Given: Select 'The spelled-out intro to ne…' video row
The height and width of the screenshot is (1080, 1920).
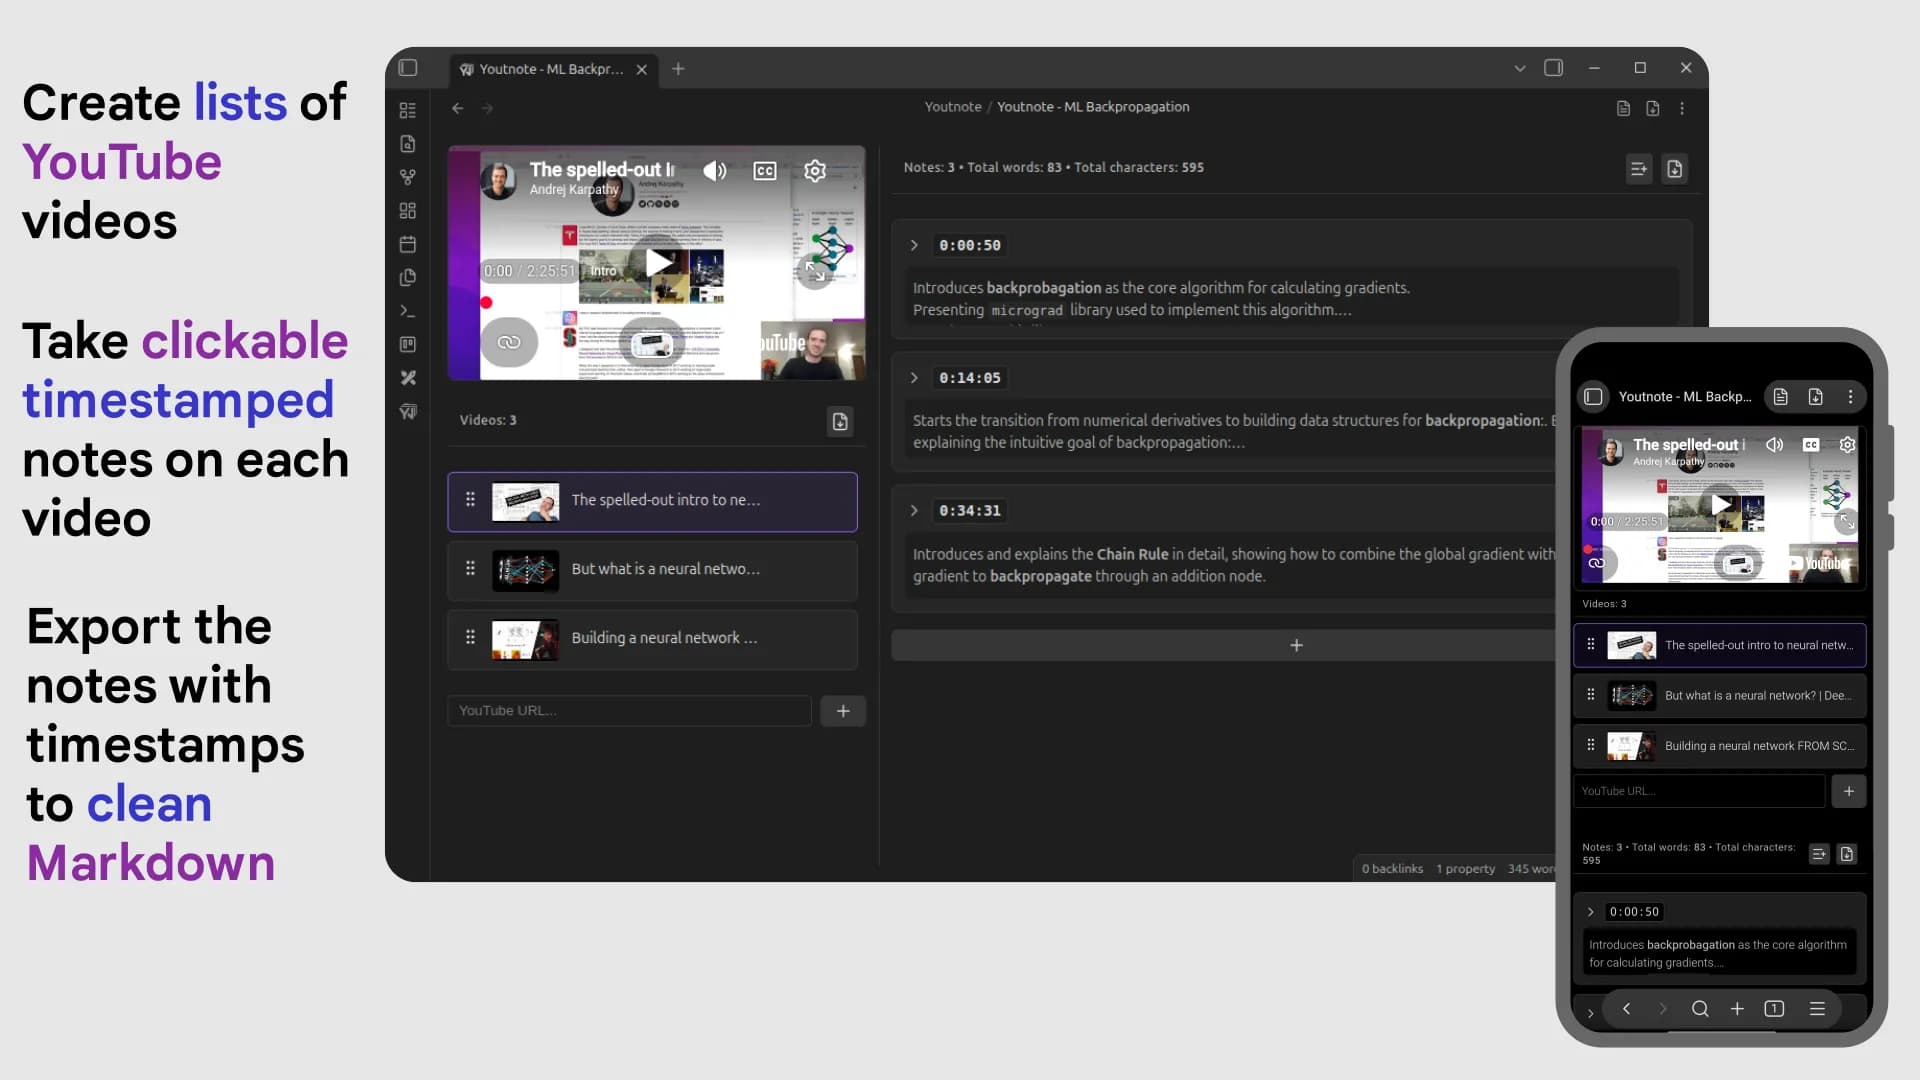Looking at the screenshot, I should tap(652, 501).
